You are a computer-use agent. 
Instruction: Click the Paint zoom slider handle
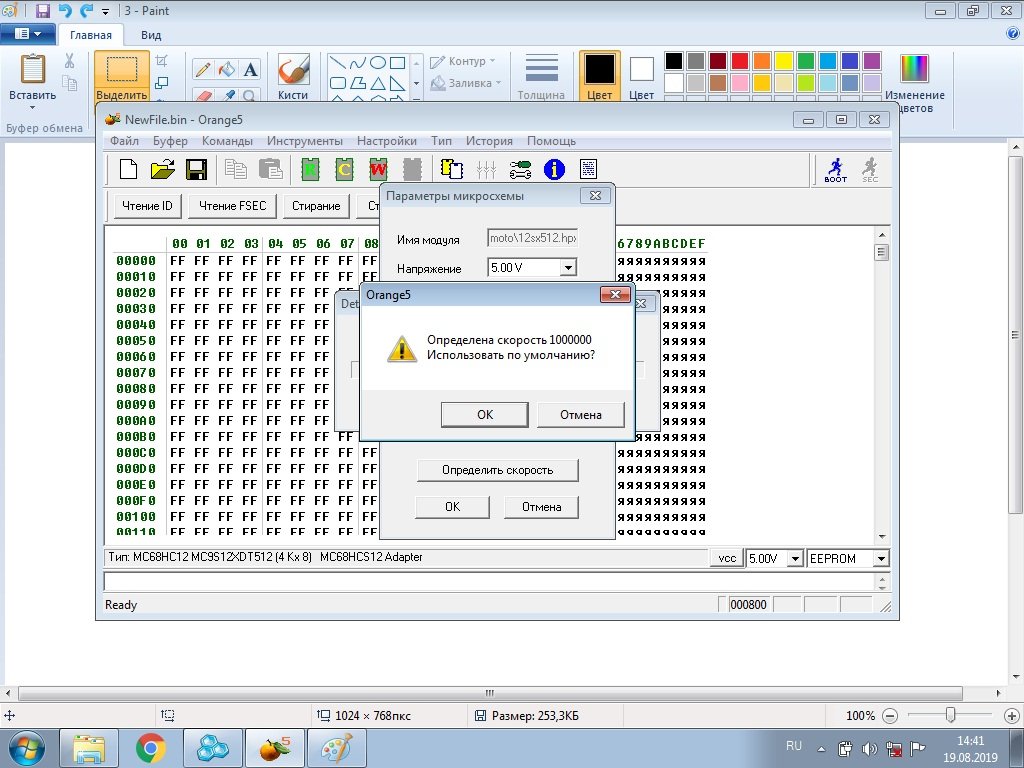tap(951, 716)
